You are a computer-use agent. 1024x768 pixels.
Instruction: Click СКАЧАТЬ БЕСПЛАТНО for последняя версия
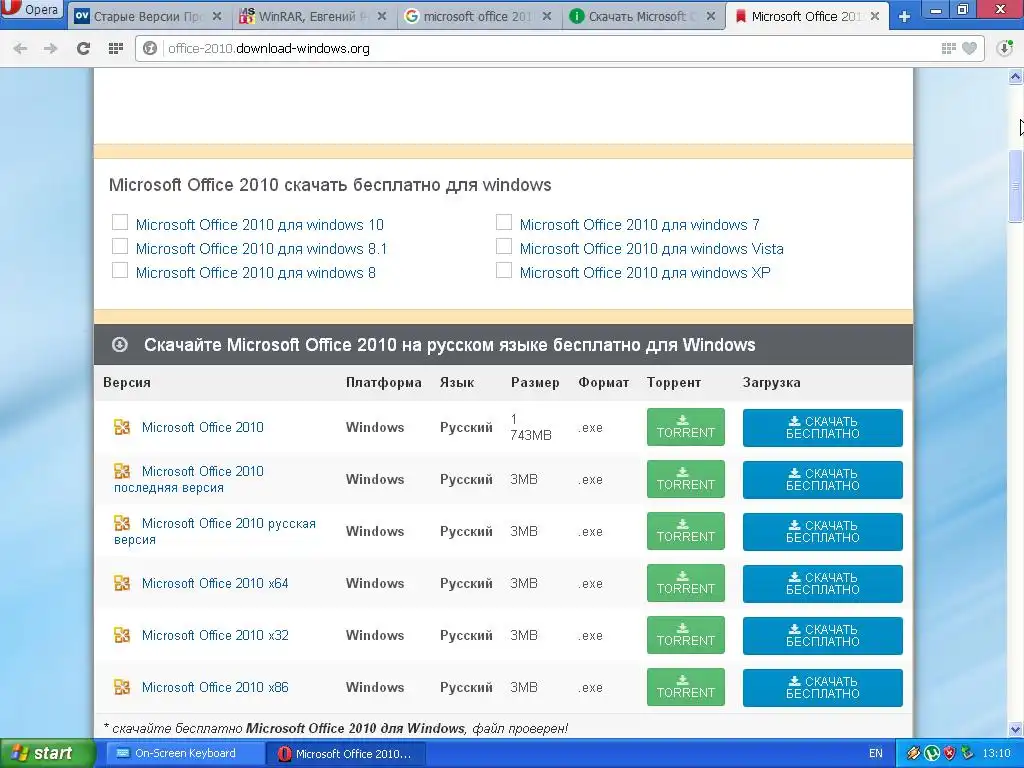(x=823, y=479)
